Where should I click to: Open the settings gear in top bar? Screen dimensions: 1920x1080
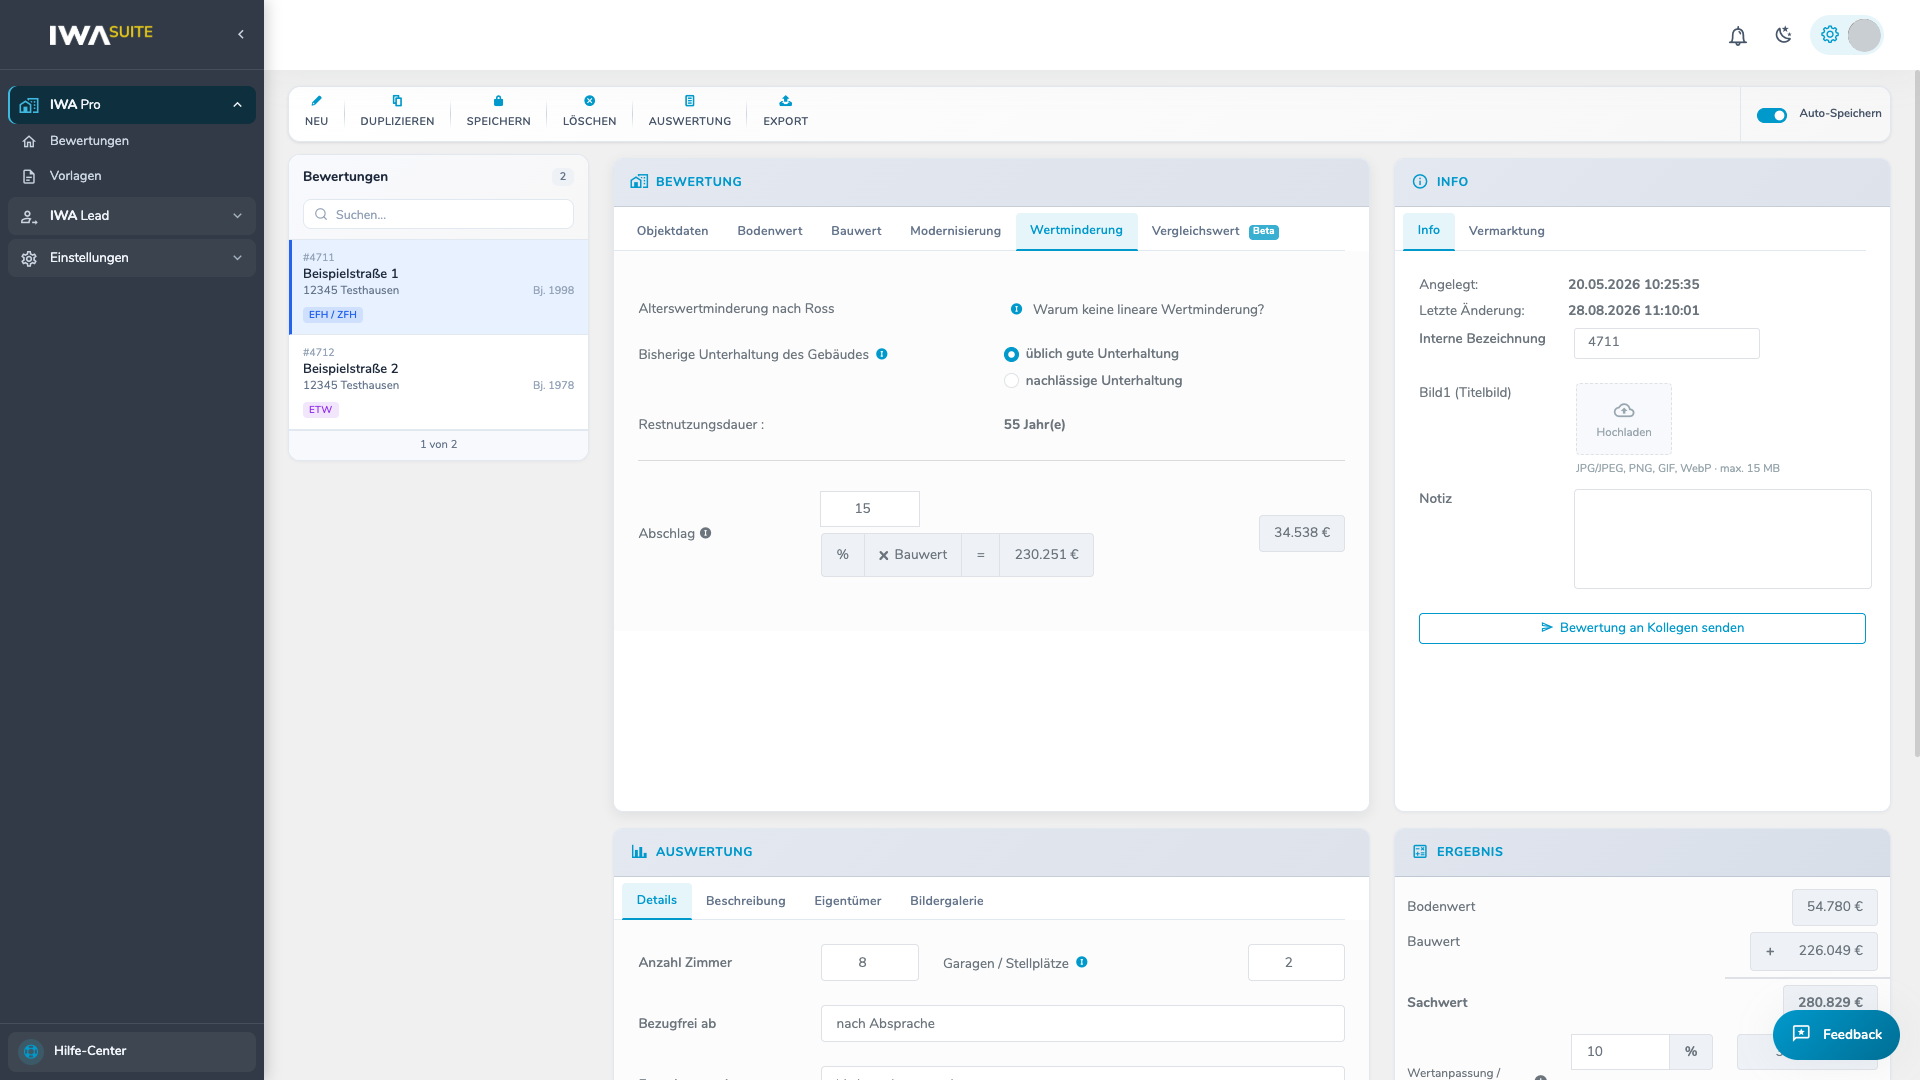coord(1830,34)
